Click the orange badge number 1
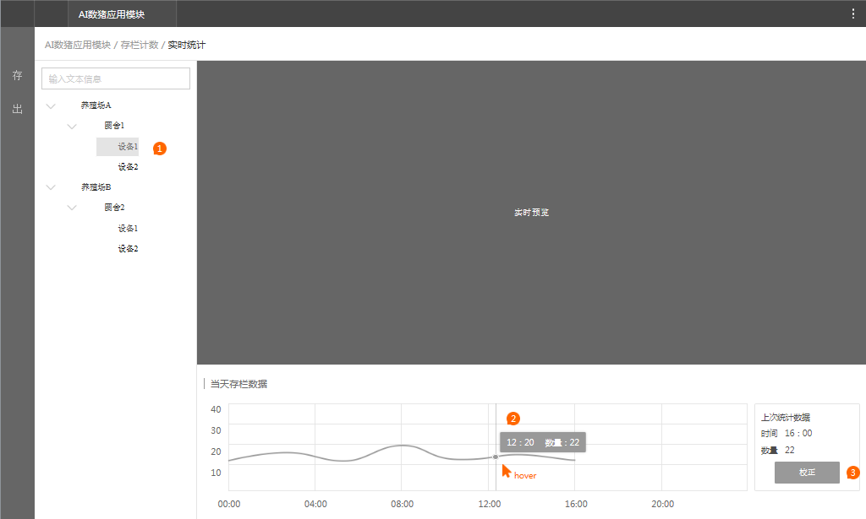The width and height of the screenshot is (866, 519). click(160, 148)
